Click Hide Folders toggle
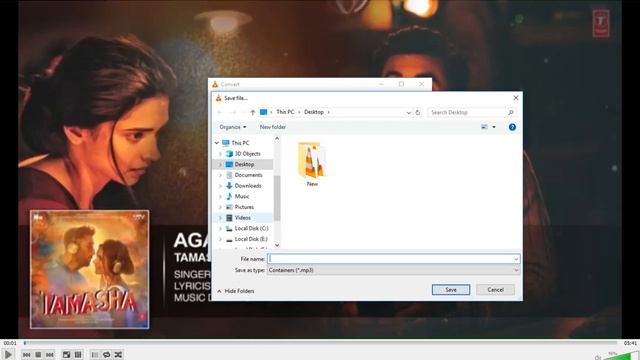The width and height of the screenshot is (640, 360). [x=236, y=291]
